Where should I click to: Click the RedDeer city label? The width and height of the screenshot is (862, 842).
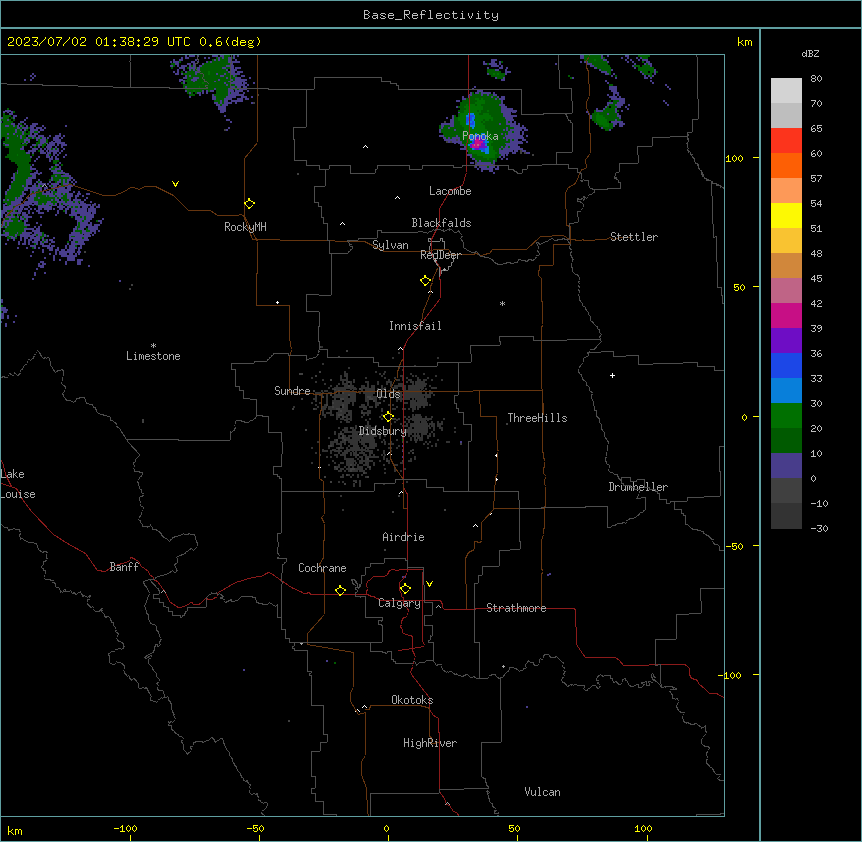(x=440, y=255)
